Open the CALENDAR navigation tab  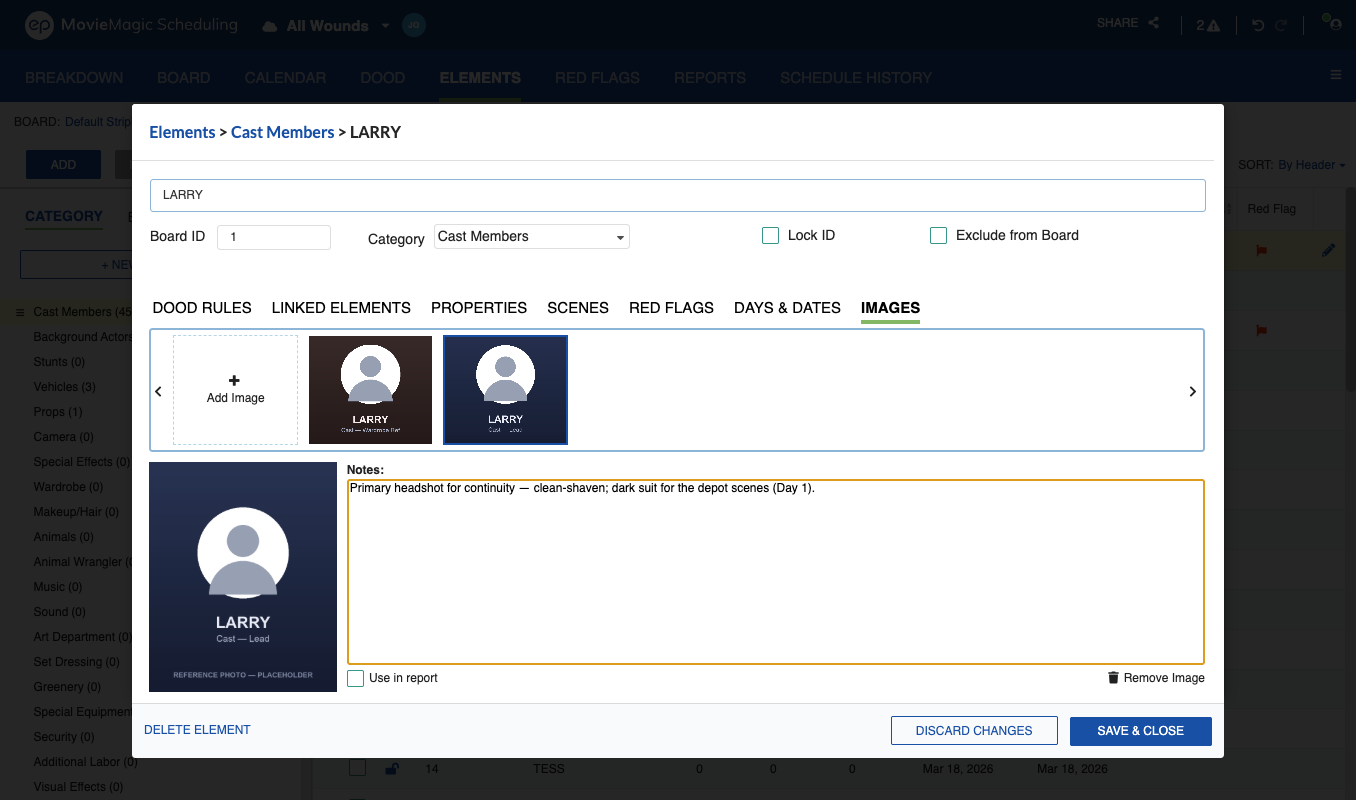pos(285,77)
